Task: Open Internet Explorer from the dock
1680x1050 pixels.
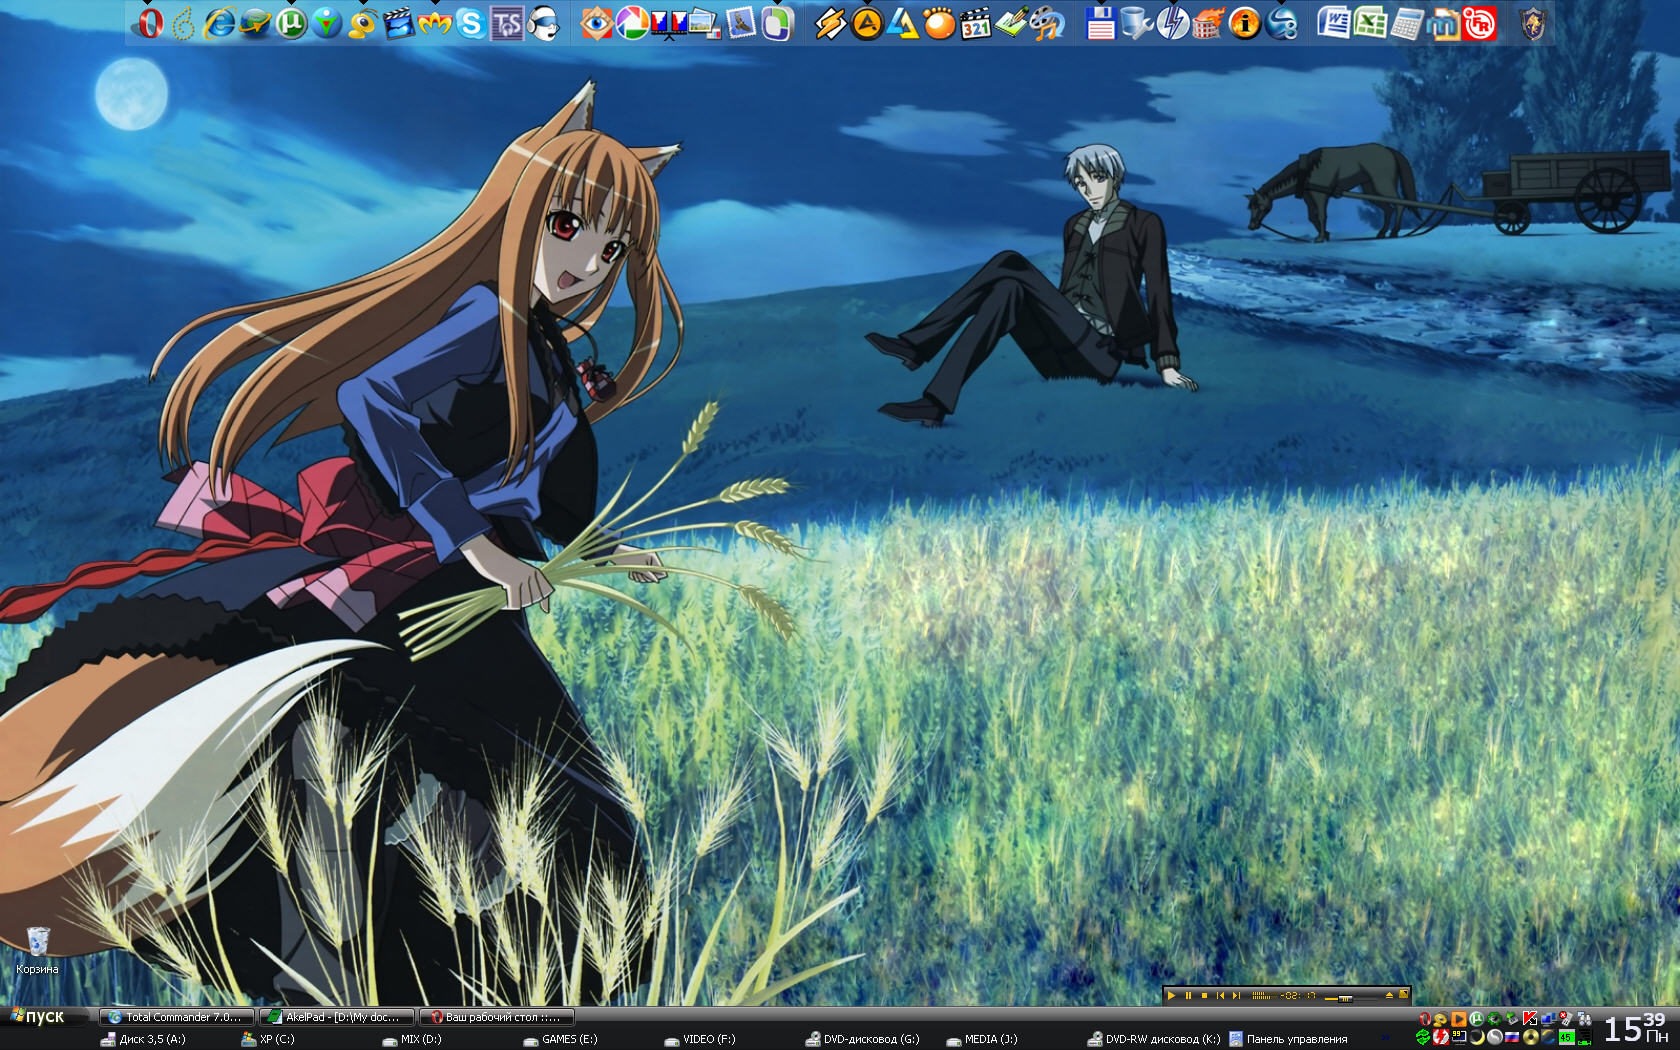Action: [x=219, y=22]
